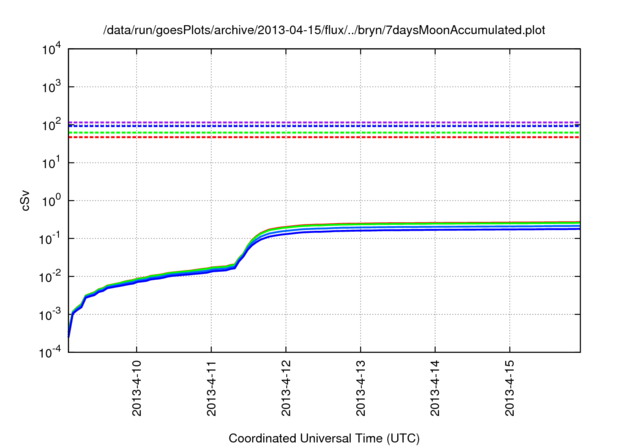Click the cSv y-axis label

coord(25,200)
